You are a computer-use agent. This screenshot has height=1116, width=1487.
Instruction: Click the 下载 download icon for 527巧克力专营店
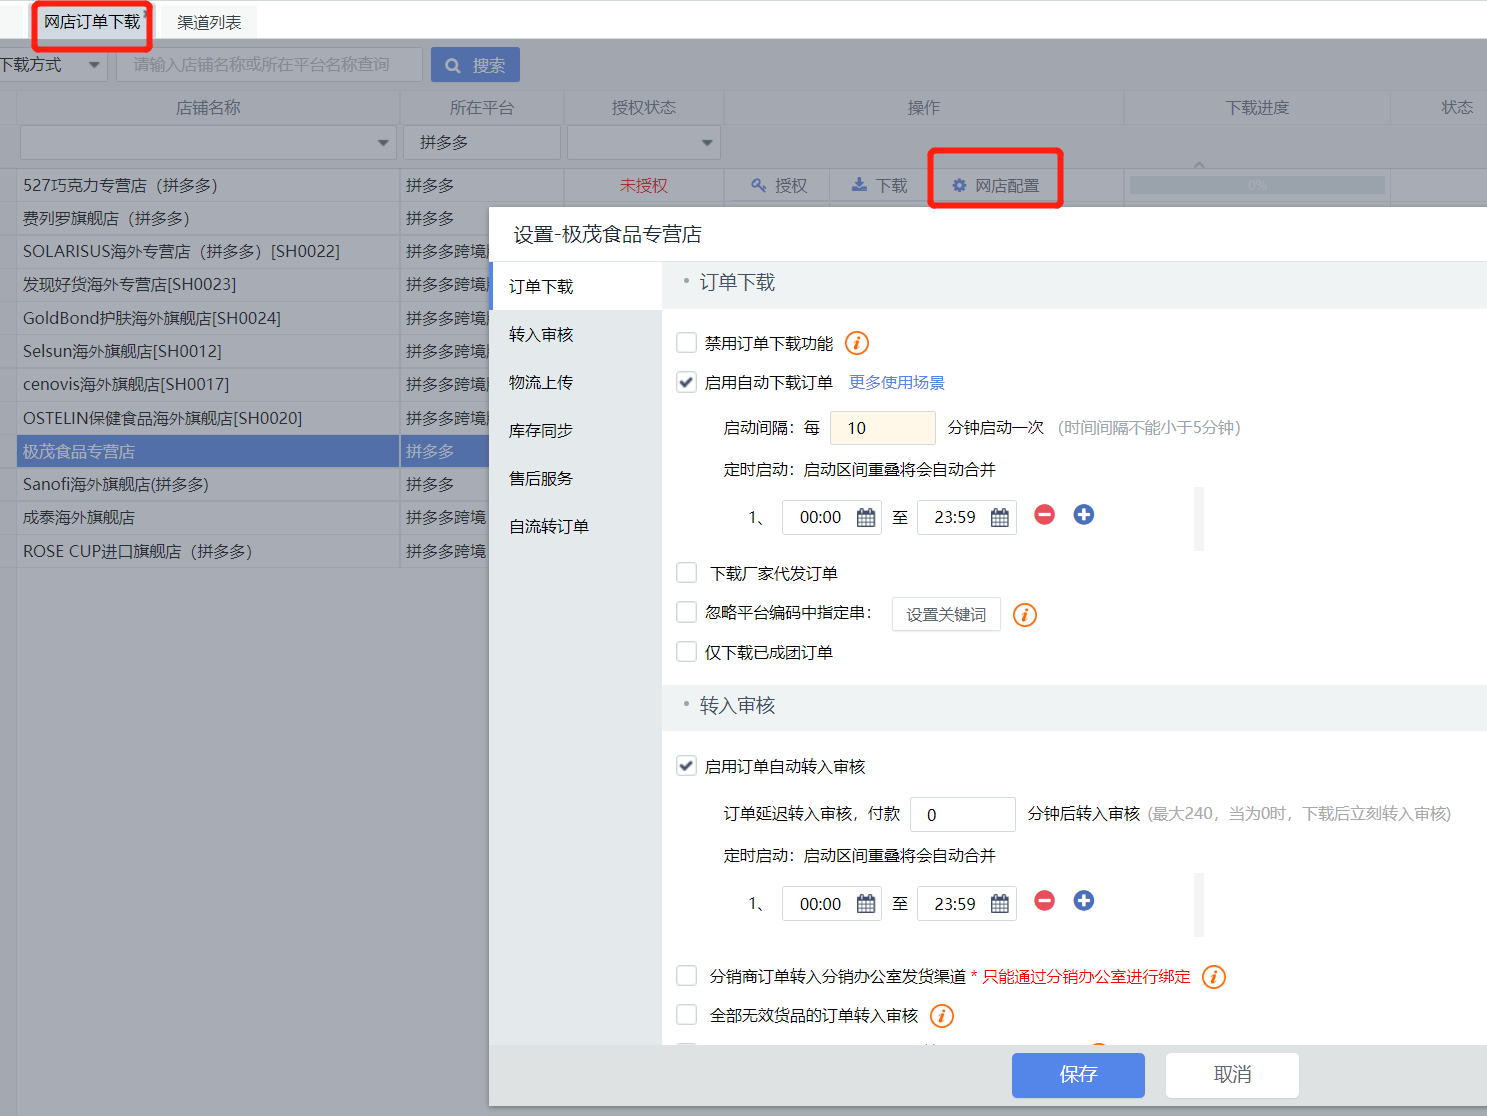(x=859, y=185)
